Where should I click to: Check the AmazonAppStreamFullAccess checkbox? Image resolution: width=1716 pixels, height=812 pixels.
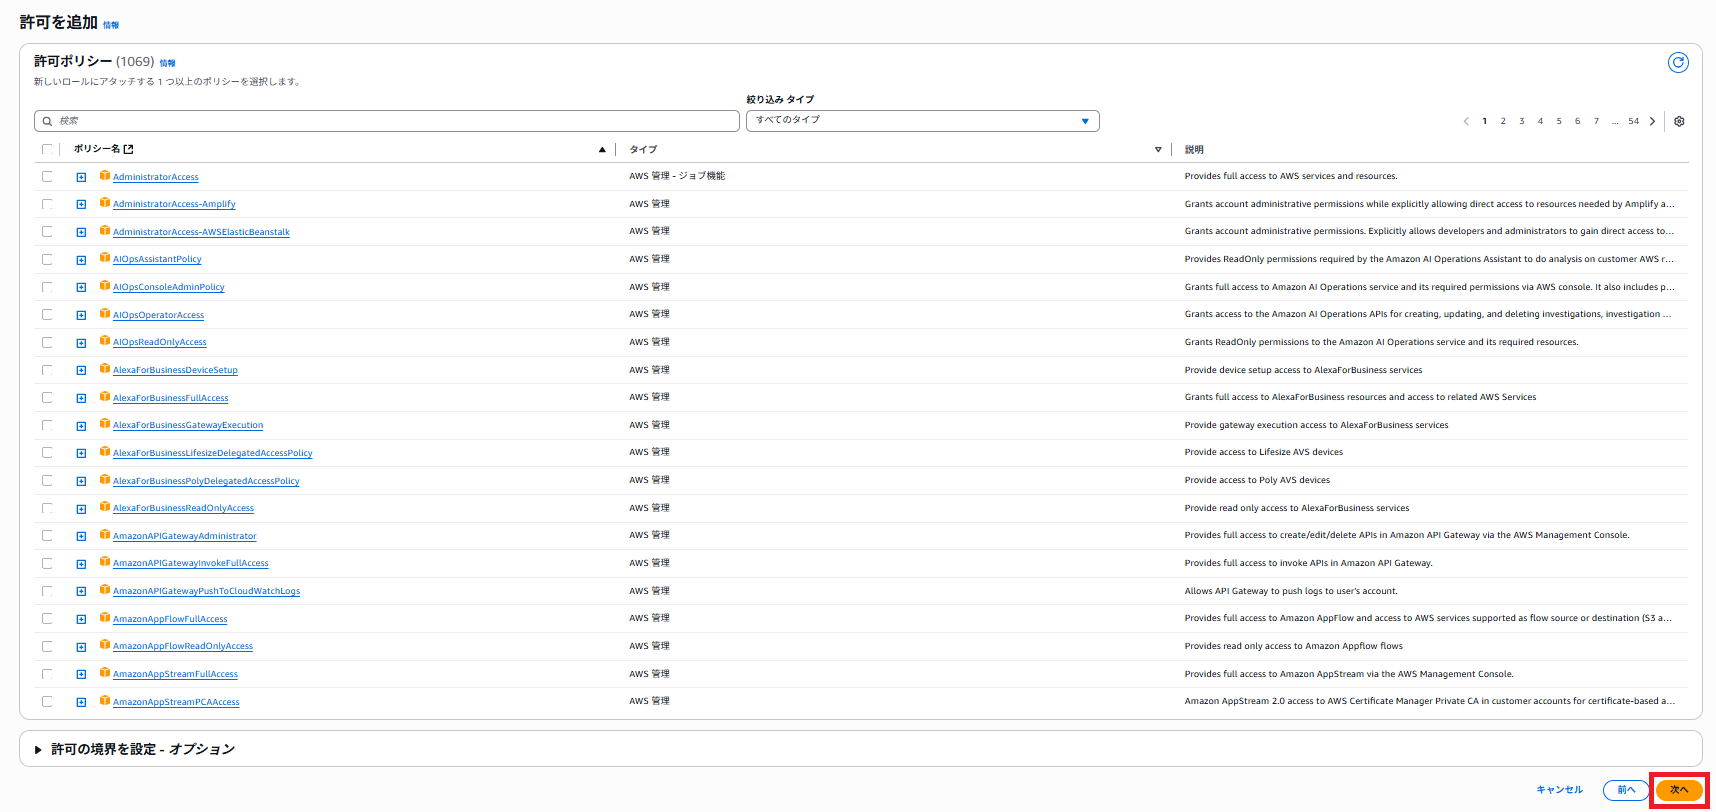point(47,674)
